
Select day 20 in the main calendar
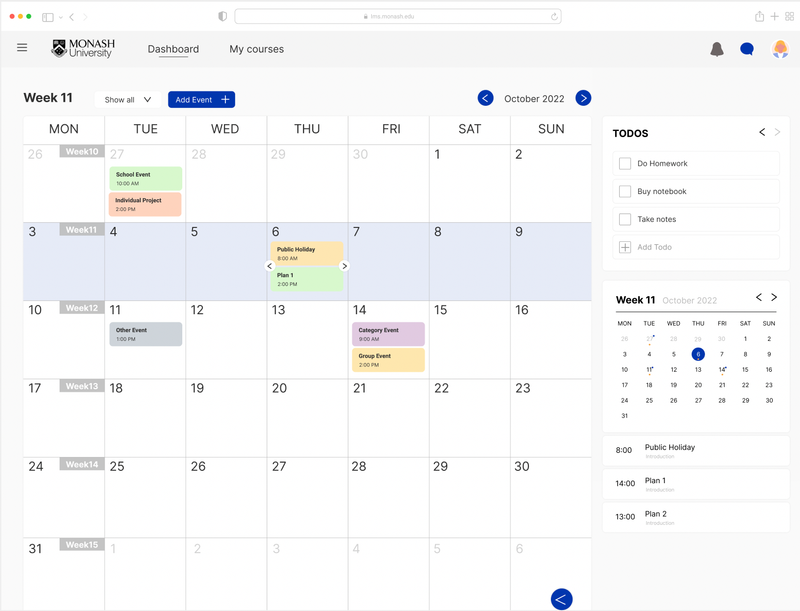point(307,418)
